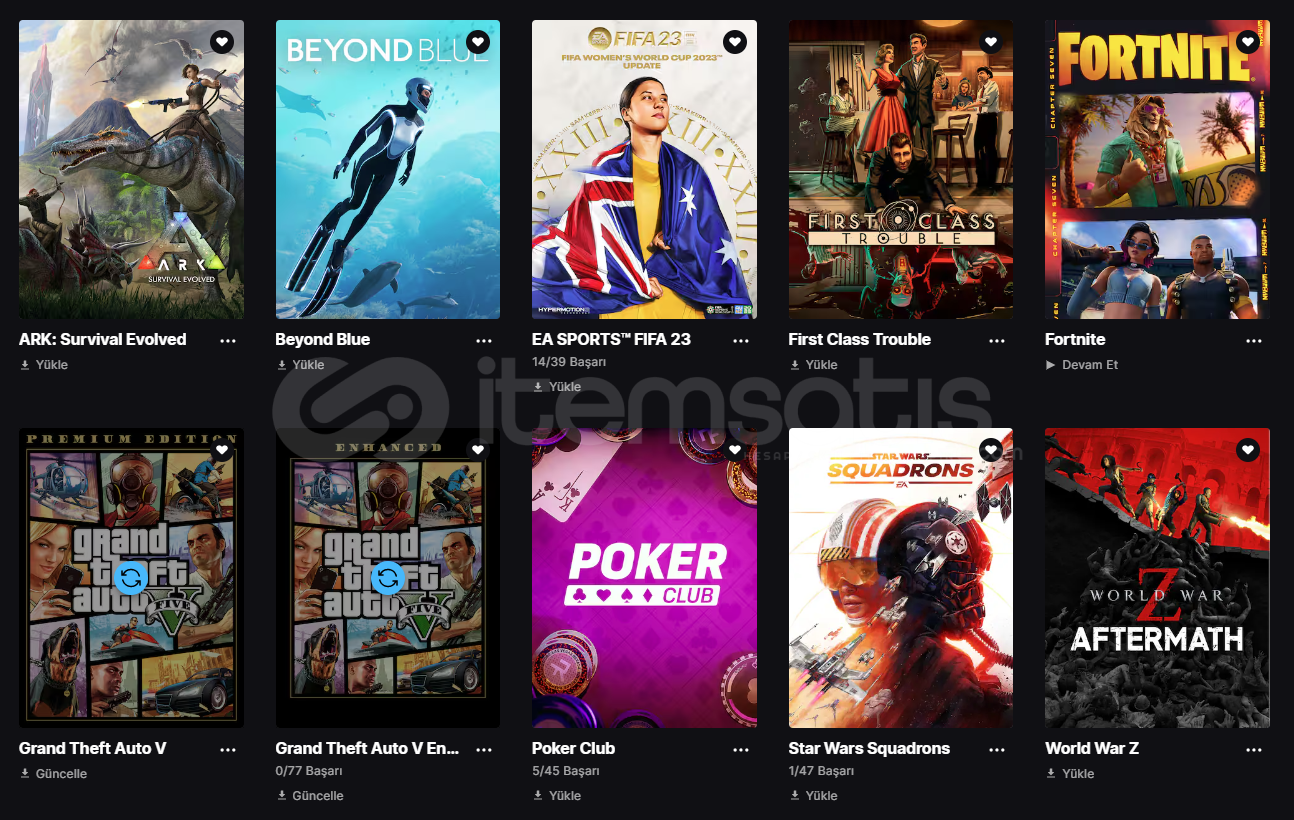Click the heart icon on Star Wars Squadrons
Viewport: 1294px width, 820px height.
(x=991, y=450)
